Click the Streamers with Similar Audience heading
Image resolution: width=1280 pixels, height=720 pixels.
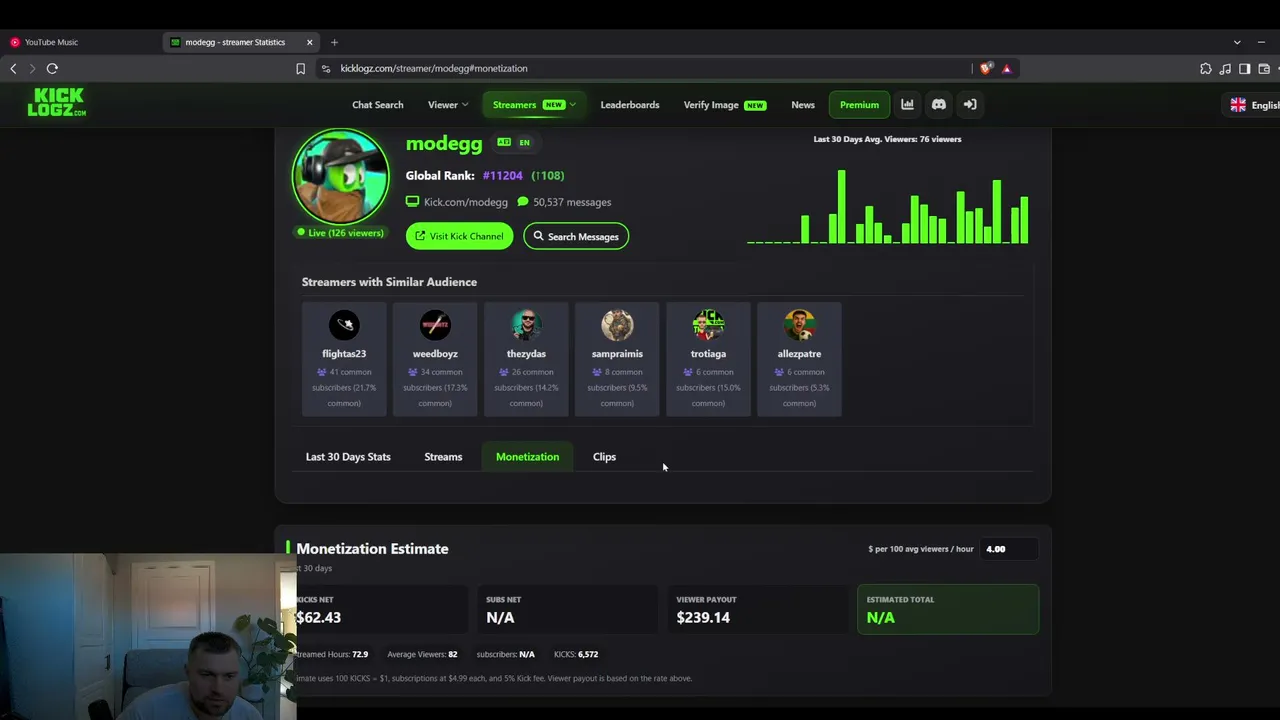389,282
